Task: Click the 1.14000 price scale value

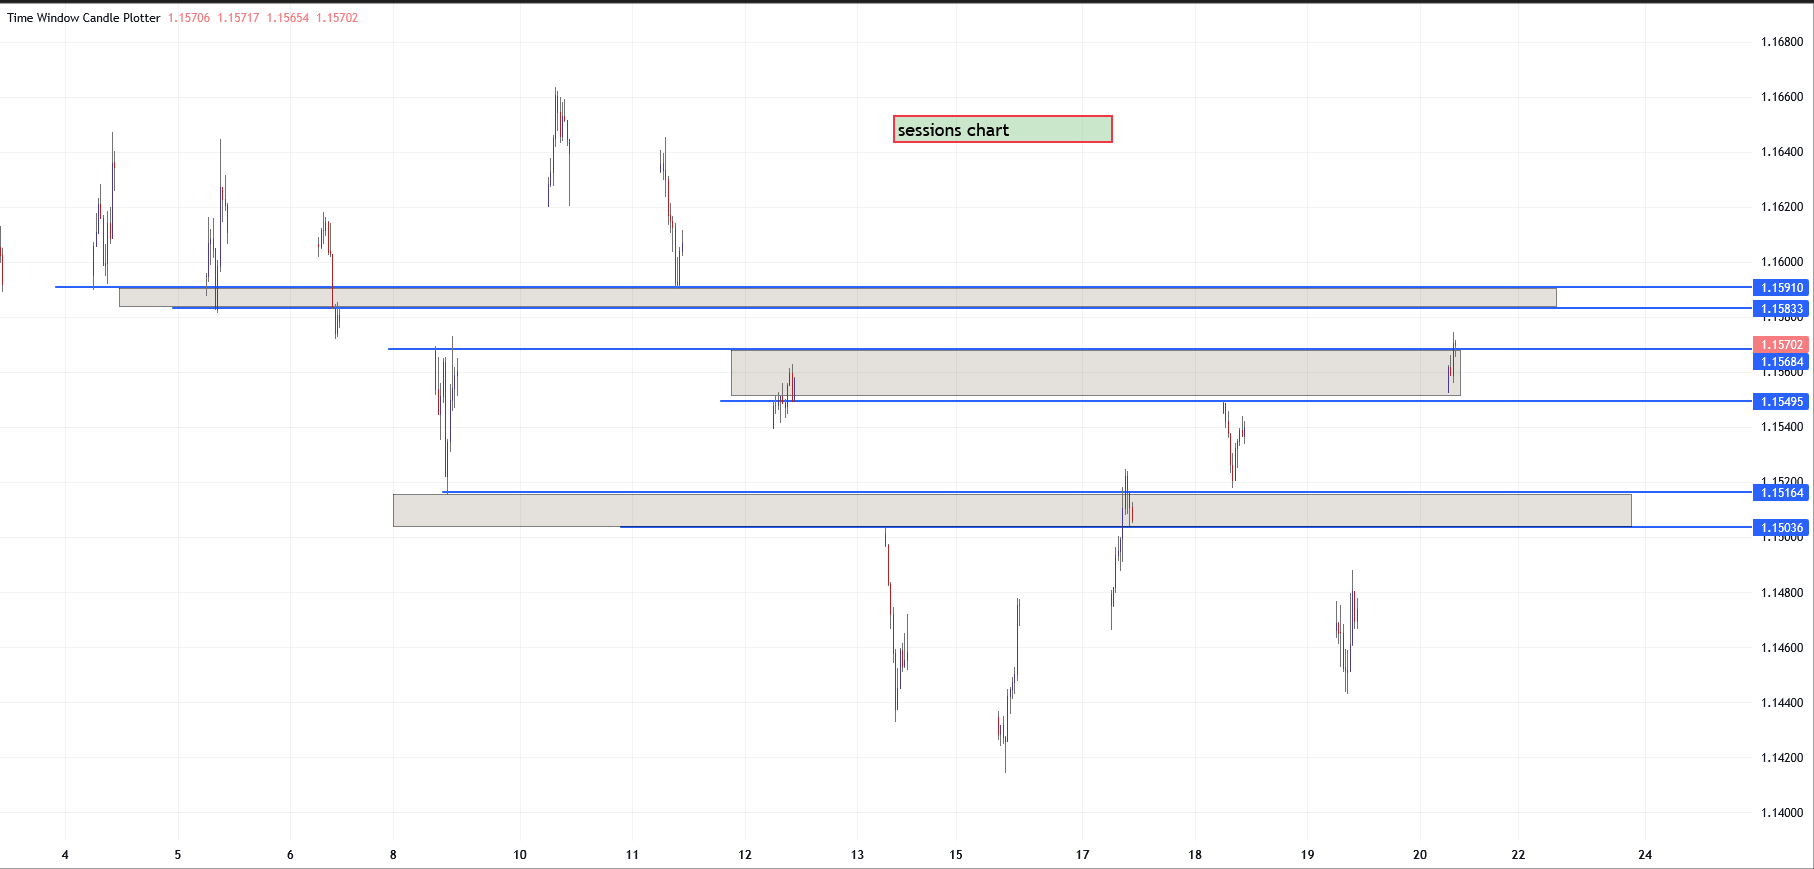Action: coord(1781,813)
